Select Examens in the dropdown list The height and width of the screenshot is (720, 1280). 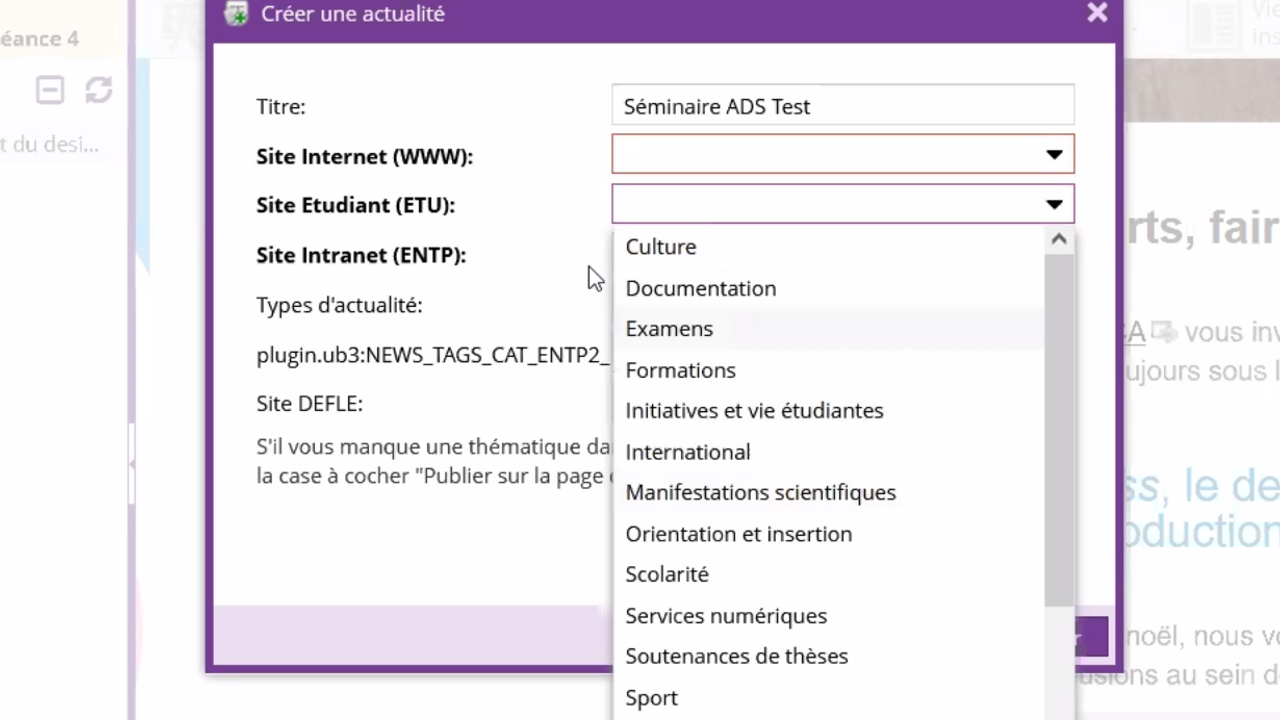(669, 329)
